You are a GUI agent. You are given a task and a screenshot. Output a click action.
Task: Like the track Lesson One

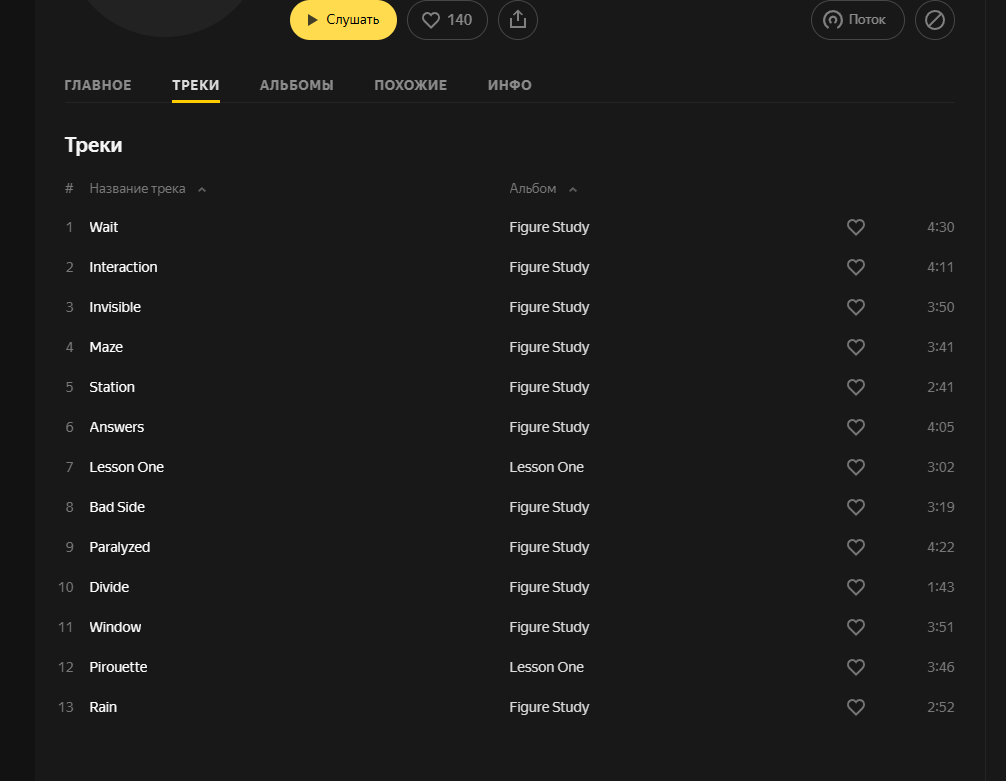pos(856,467)
